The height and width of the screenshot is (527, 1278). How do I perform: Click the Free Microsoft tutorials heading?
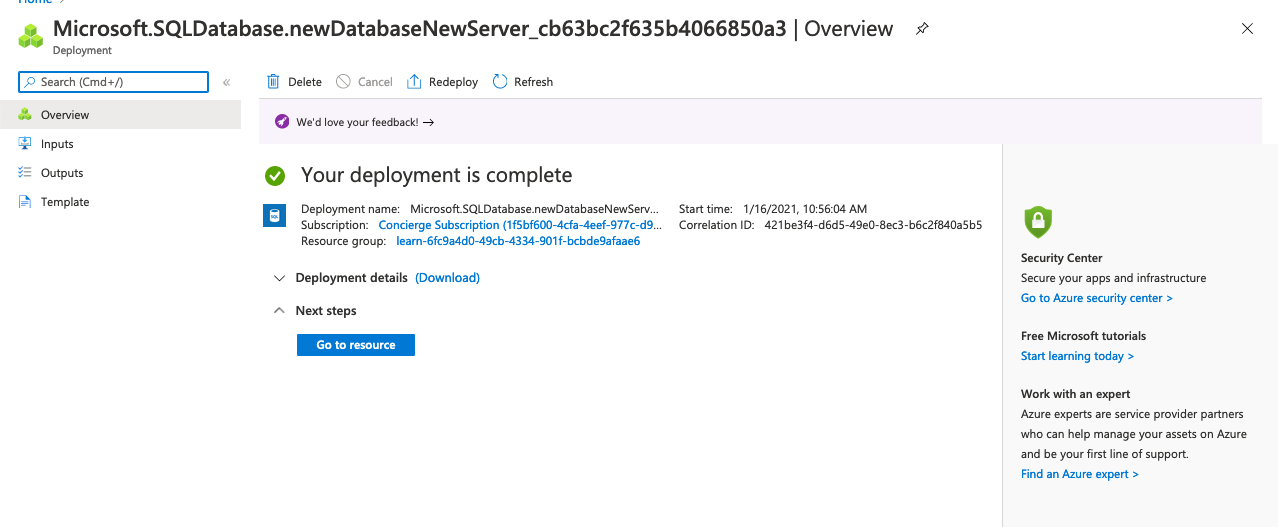[x=1083, y=336]
